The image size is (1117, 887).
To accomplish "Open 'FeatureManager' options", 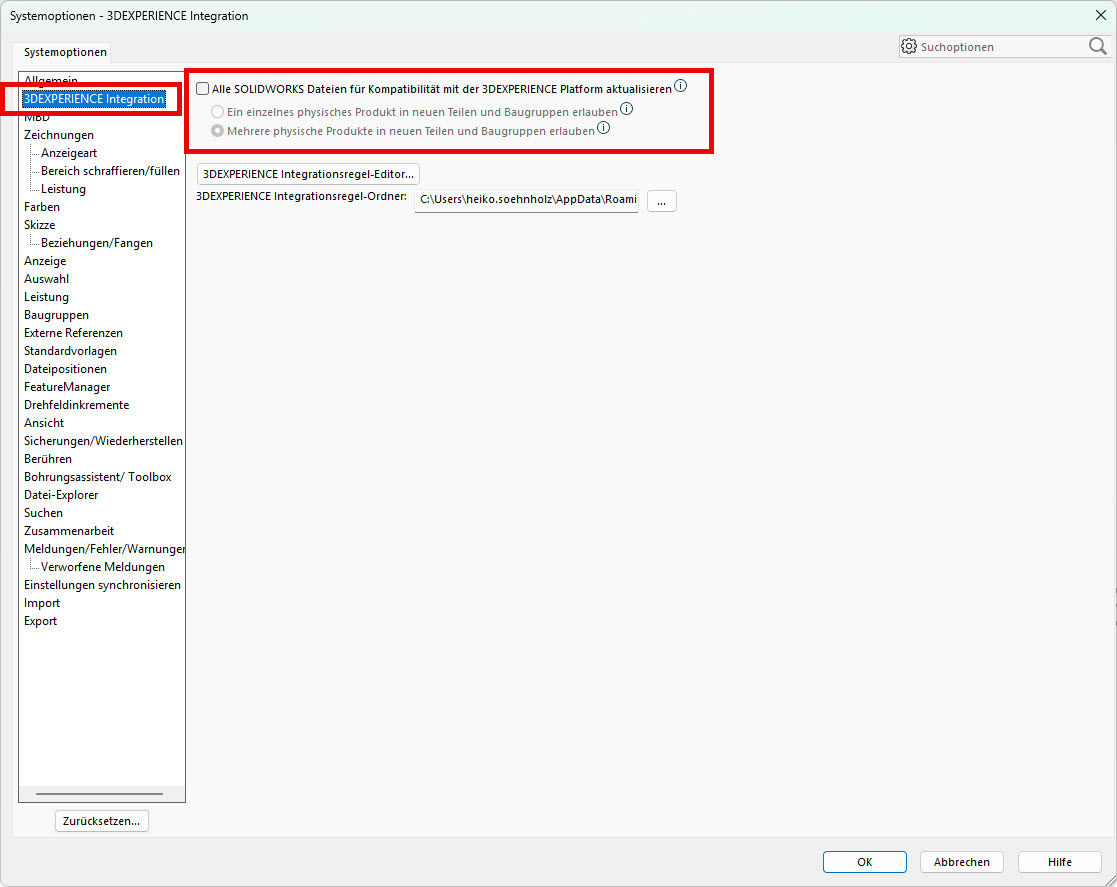I will pos(67,387).
